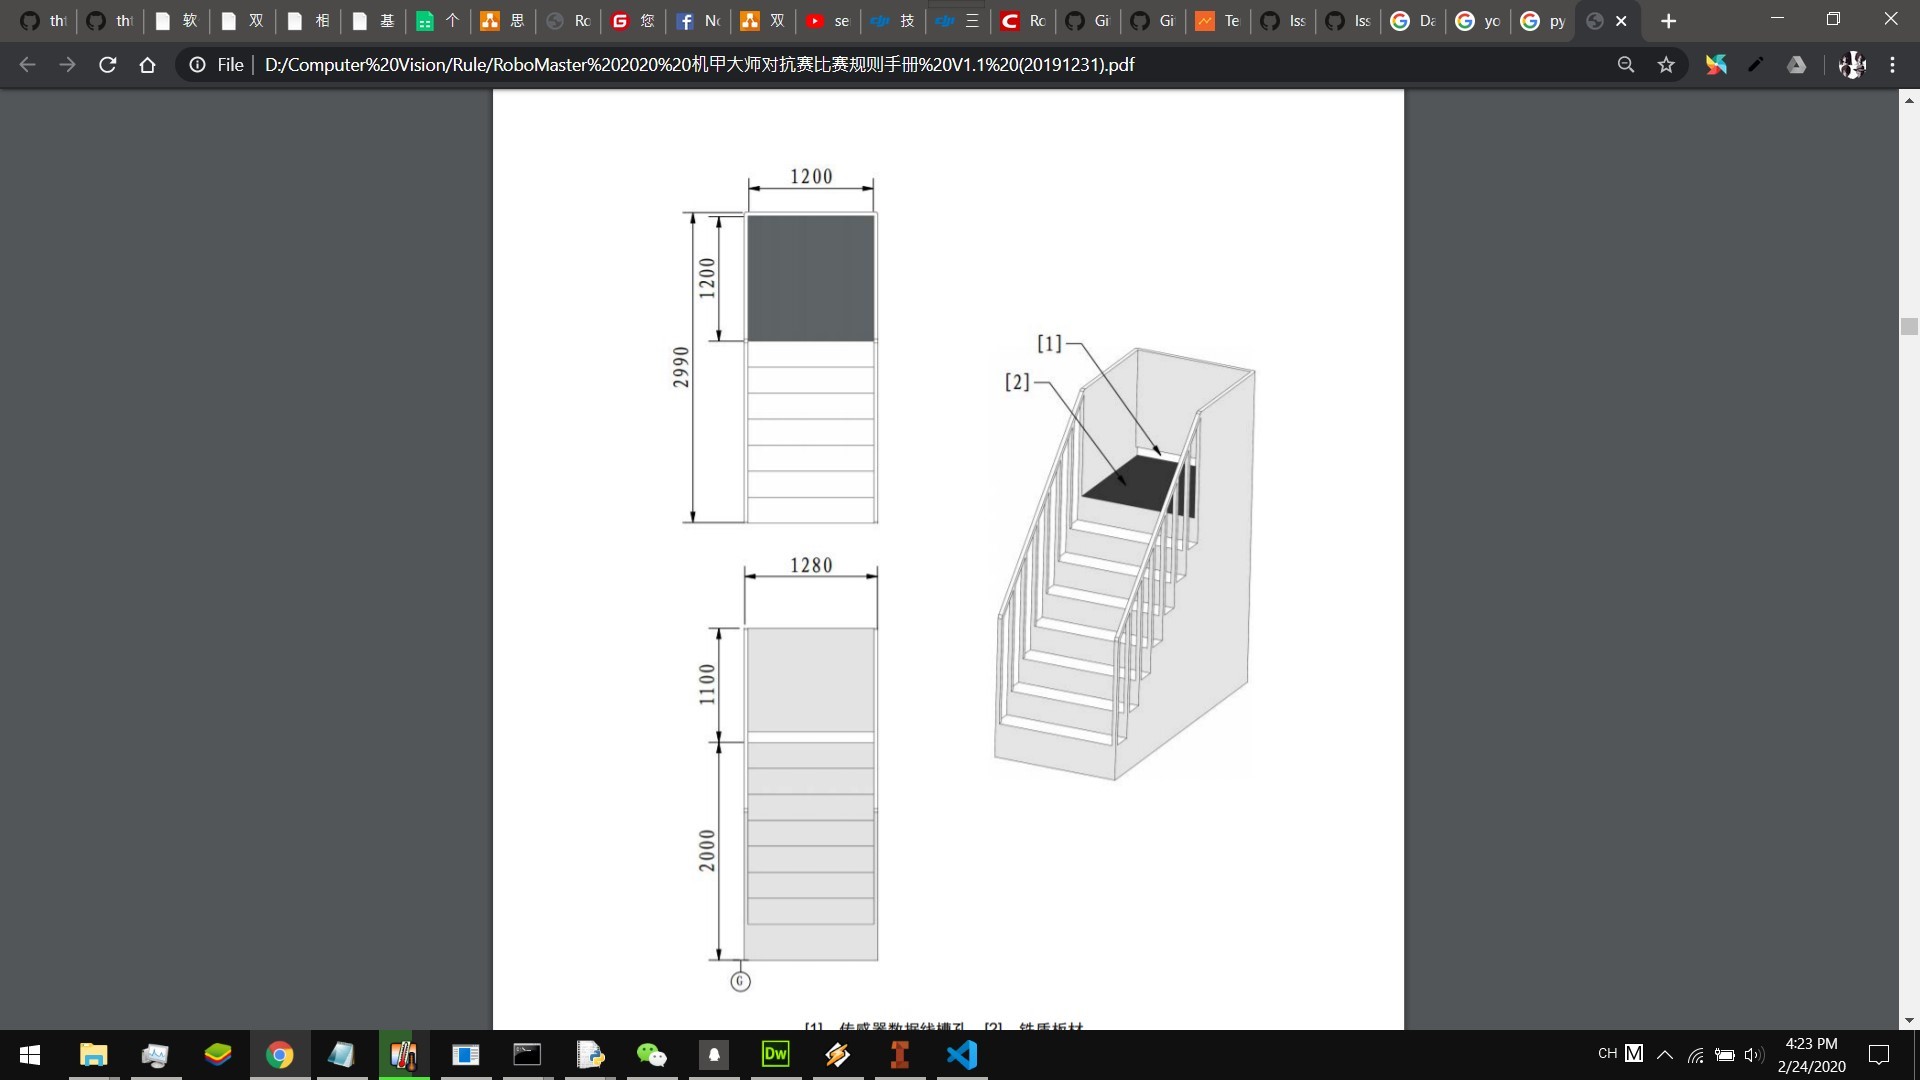Open the zoom magnifier in the address bar
This screenshot has height=1080, width=1920.
point(1626,65)
